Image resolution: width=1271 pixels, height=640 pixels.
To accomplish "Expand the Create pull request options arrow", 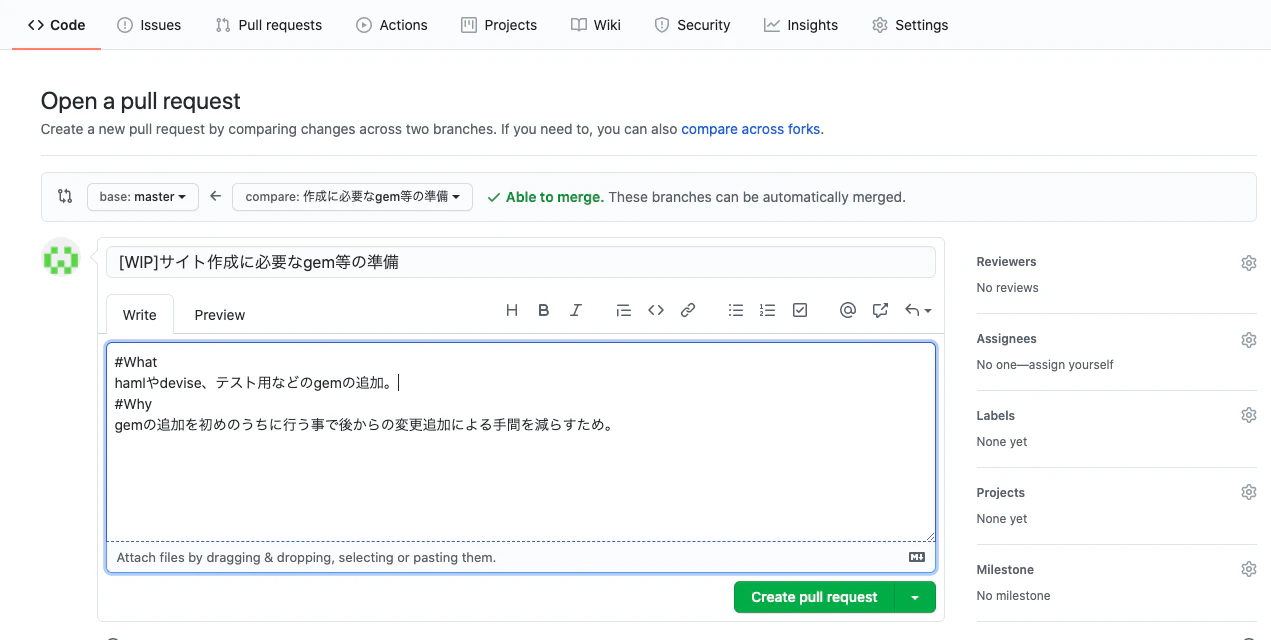I will [x=915, y=597].
